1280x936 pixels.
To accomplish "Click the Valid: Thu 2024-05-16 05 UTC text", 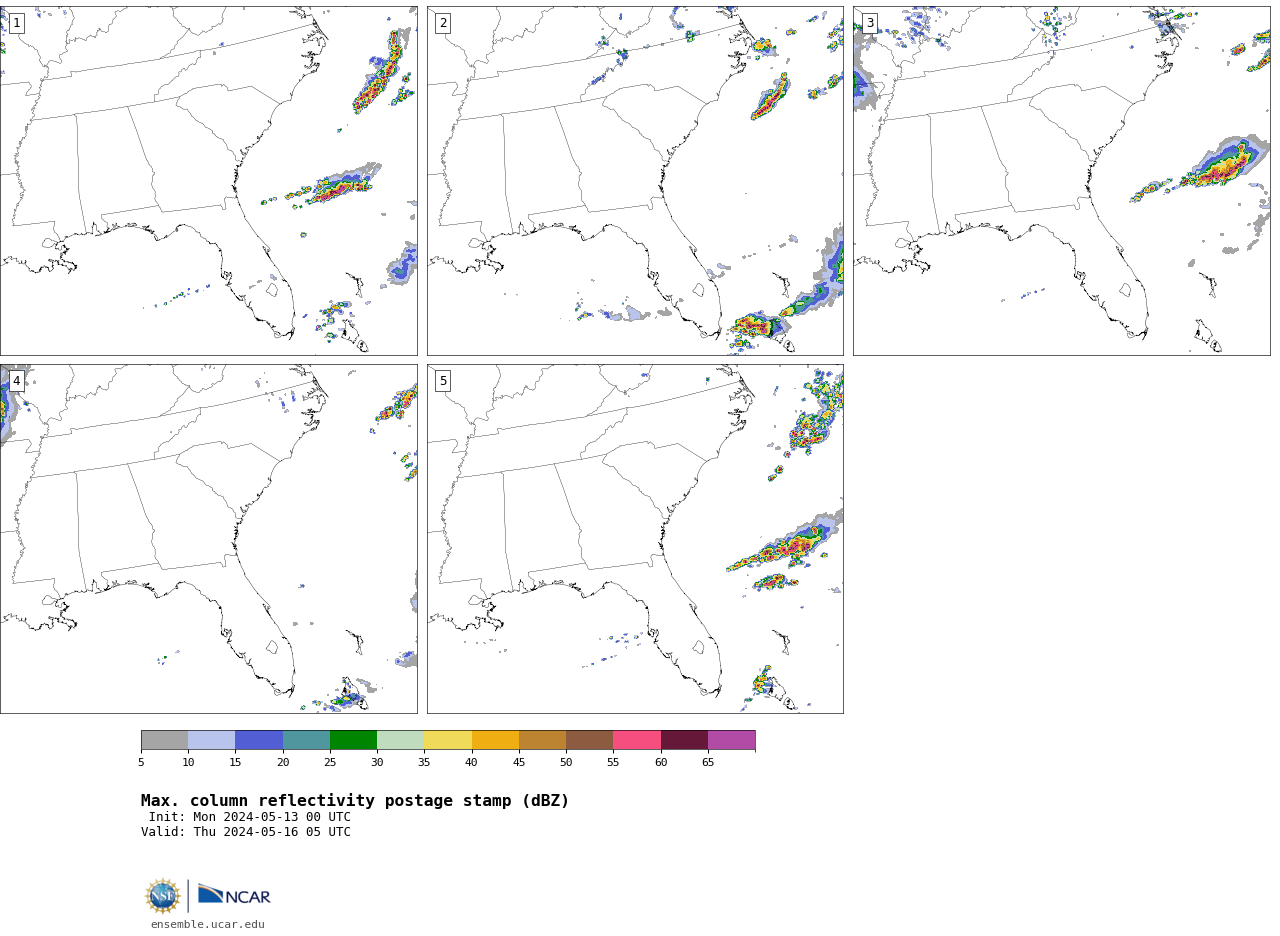I will (x=246, y=832).
